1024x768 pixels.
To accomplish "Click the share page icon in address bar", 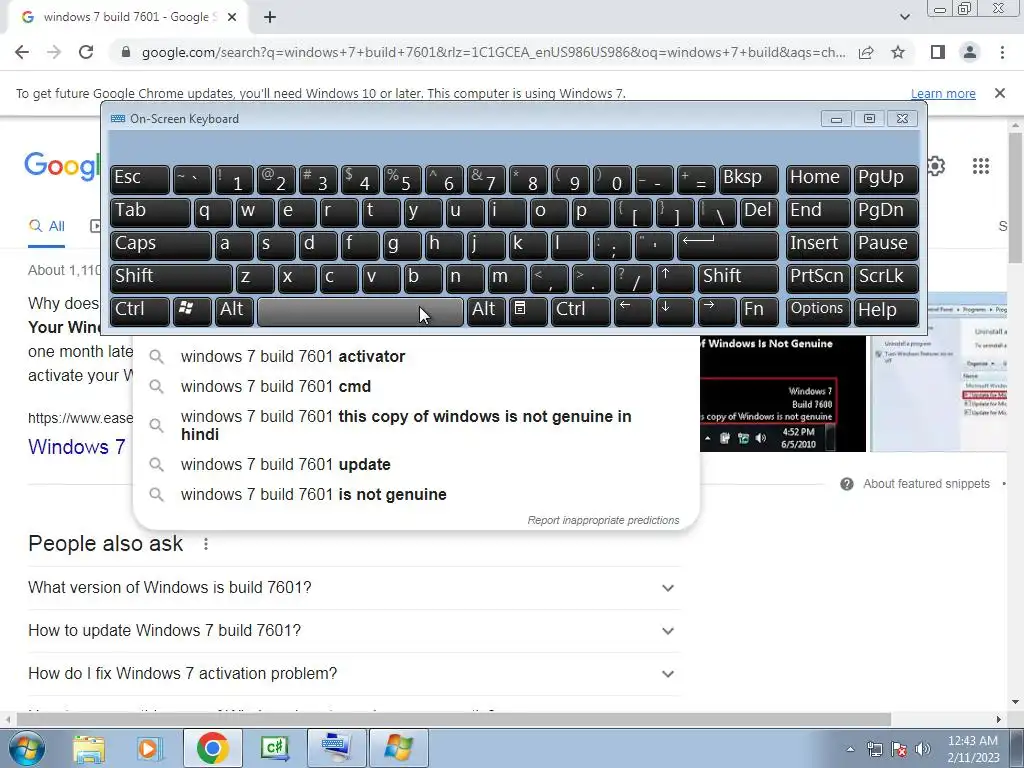I will (x=866, y=52).
